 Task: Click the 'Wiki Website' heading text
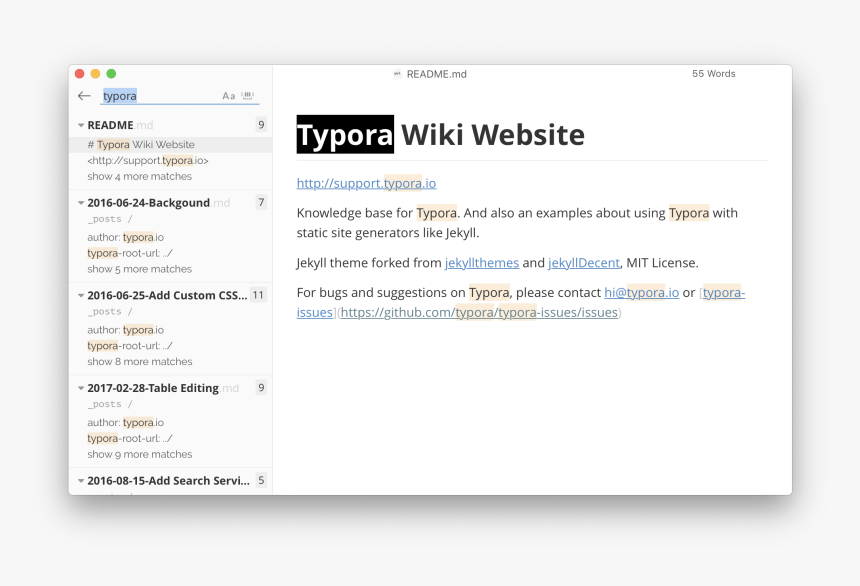[x=493, y=134]
